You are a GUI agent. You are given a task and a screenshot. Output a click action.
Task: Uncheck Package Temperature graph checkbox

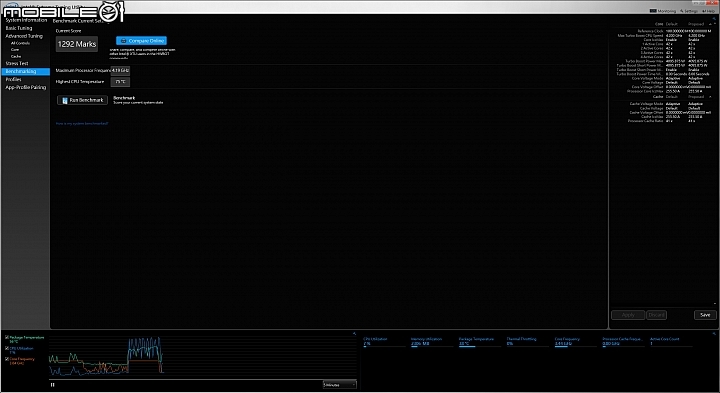(x=7, y=337)
